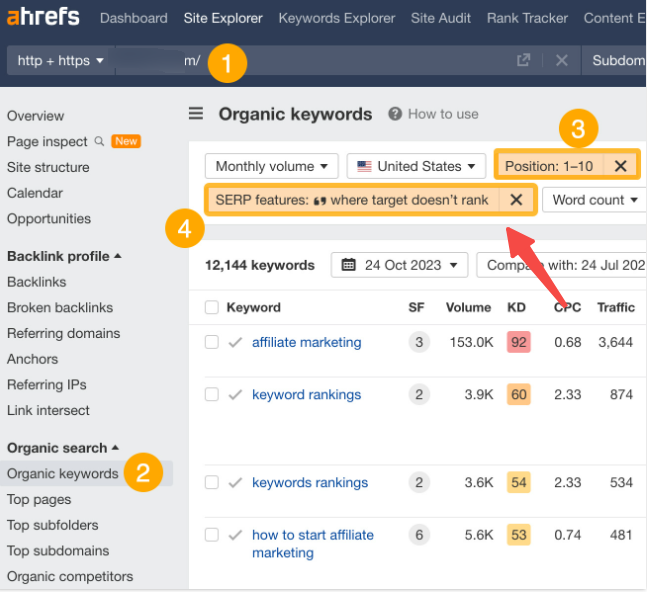
Task: Open the affiliate marketing keyword link
Action: 307,342
